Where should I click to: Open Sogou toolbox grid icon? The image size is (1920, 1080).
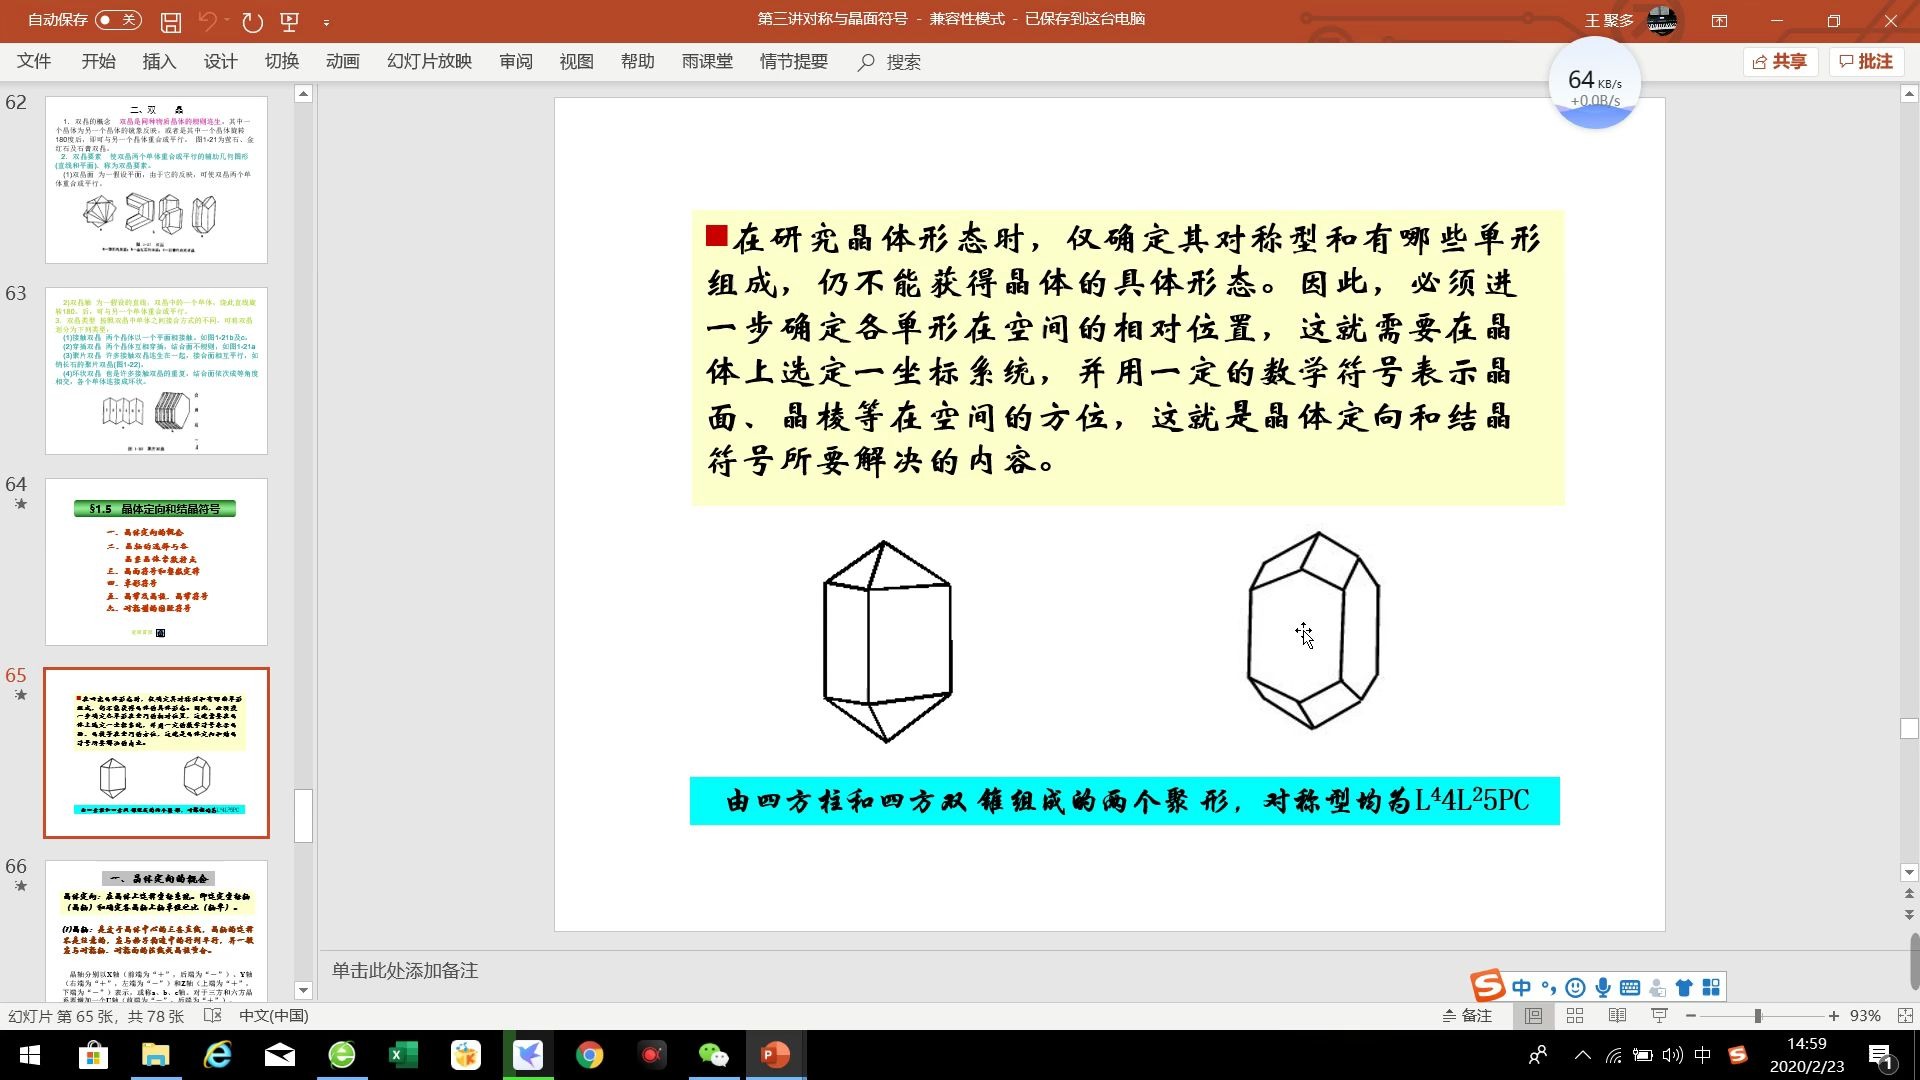coord(1711,988)
